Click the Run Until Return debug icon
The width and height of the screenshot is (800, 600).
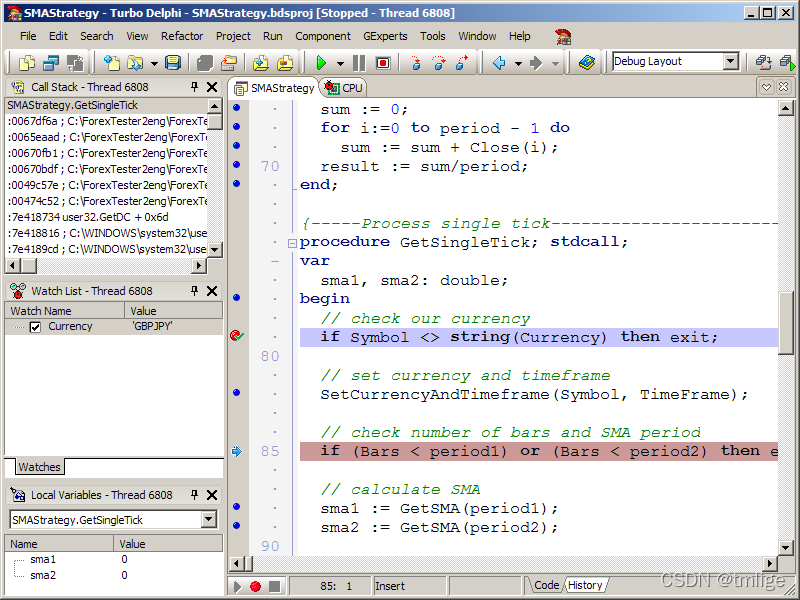(462, 63)
